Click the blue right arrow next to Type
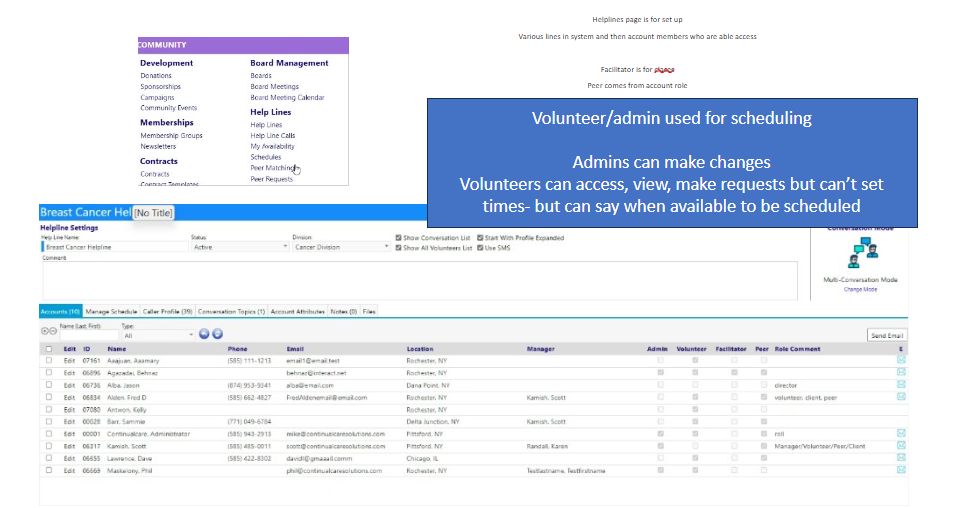 217,335
